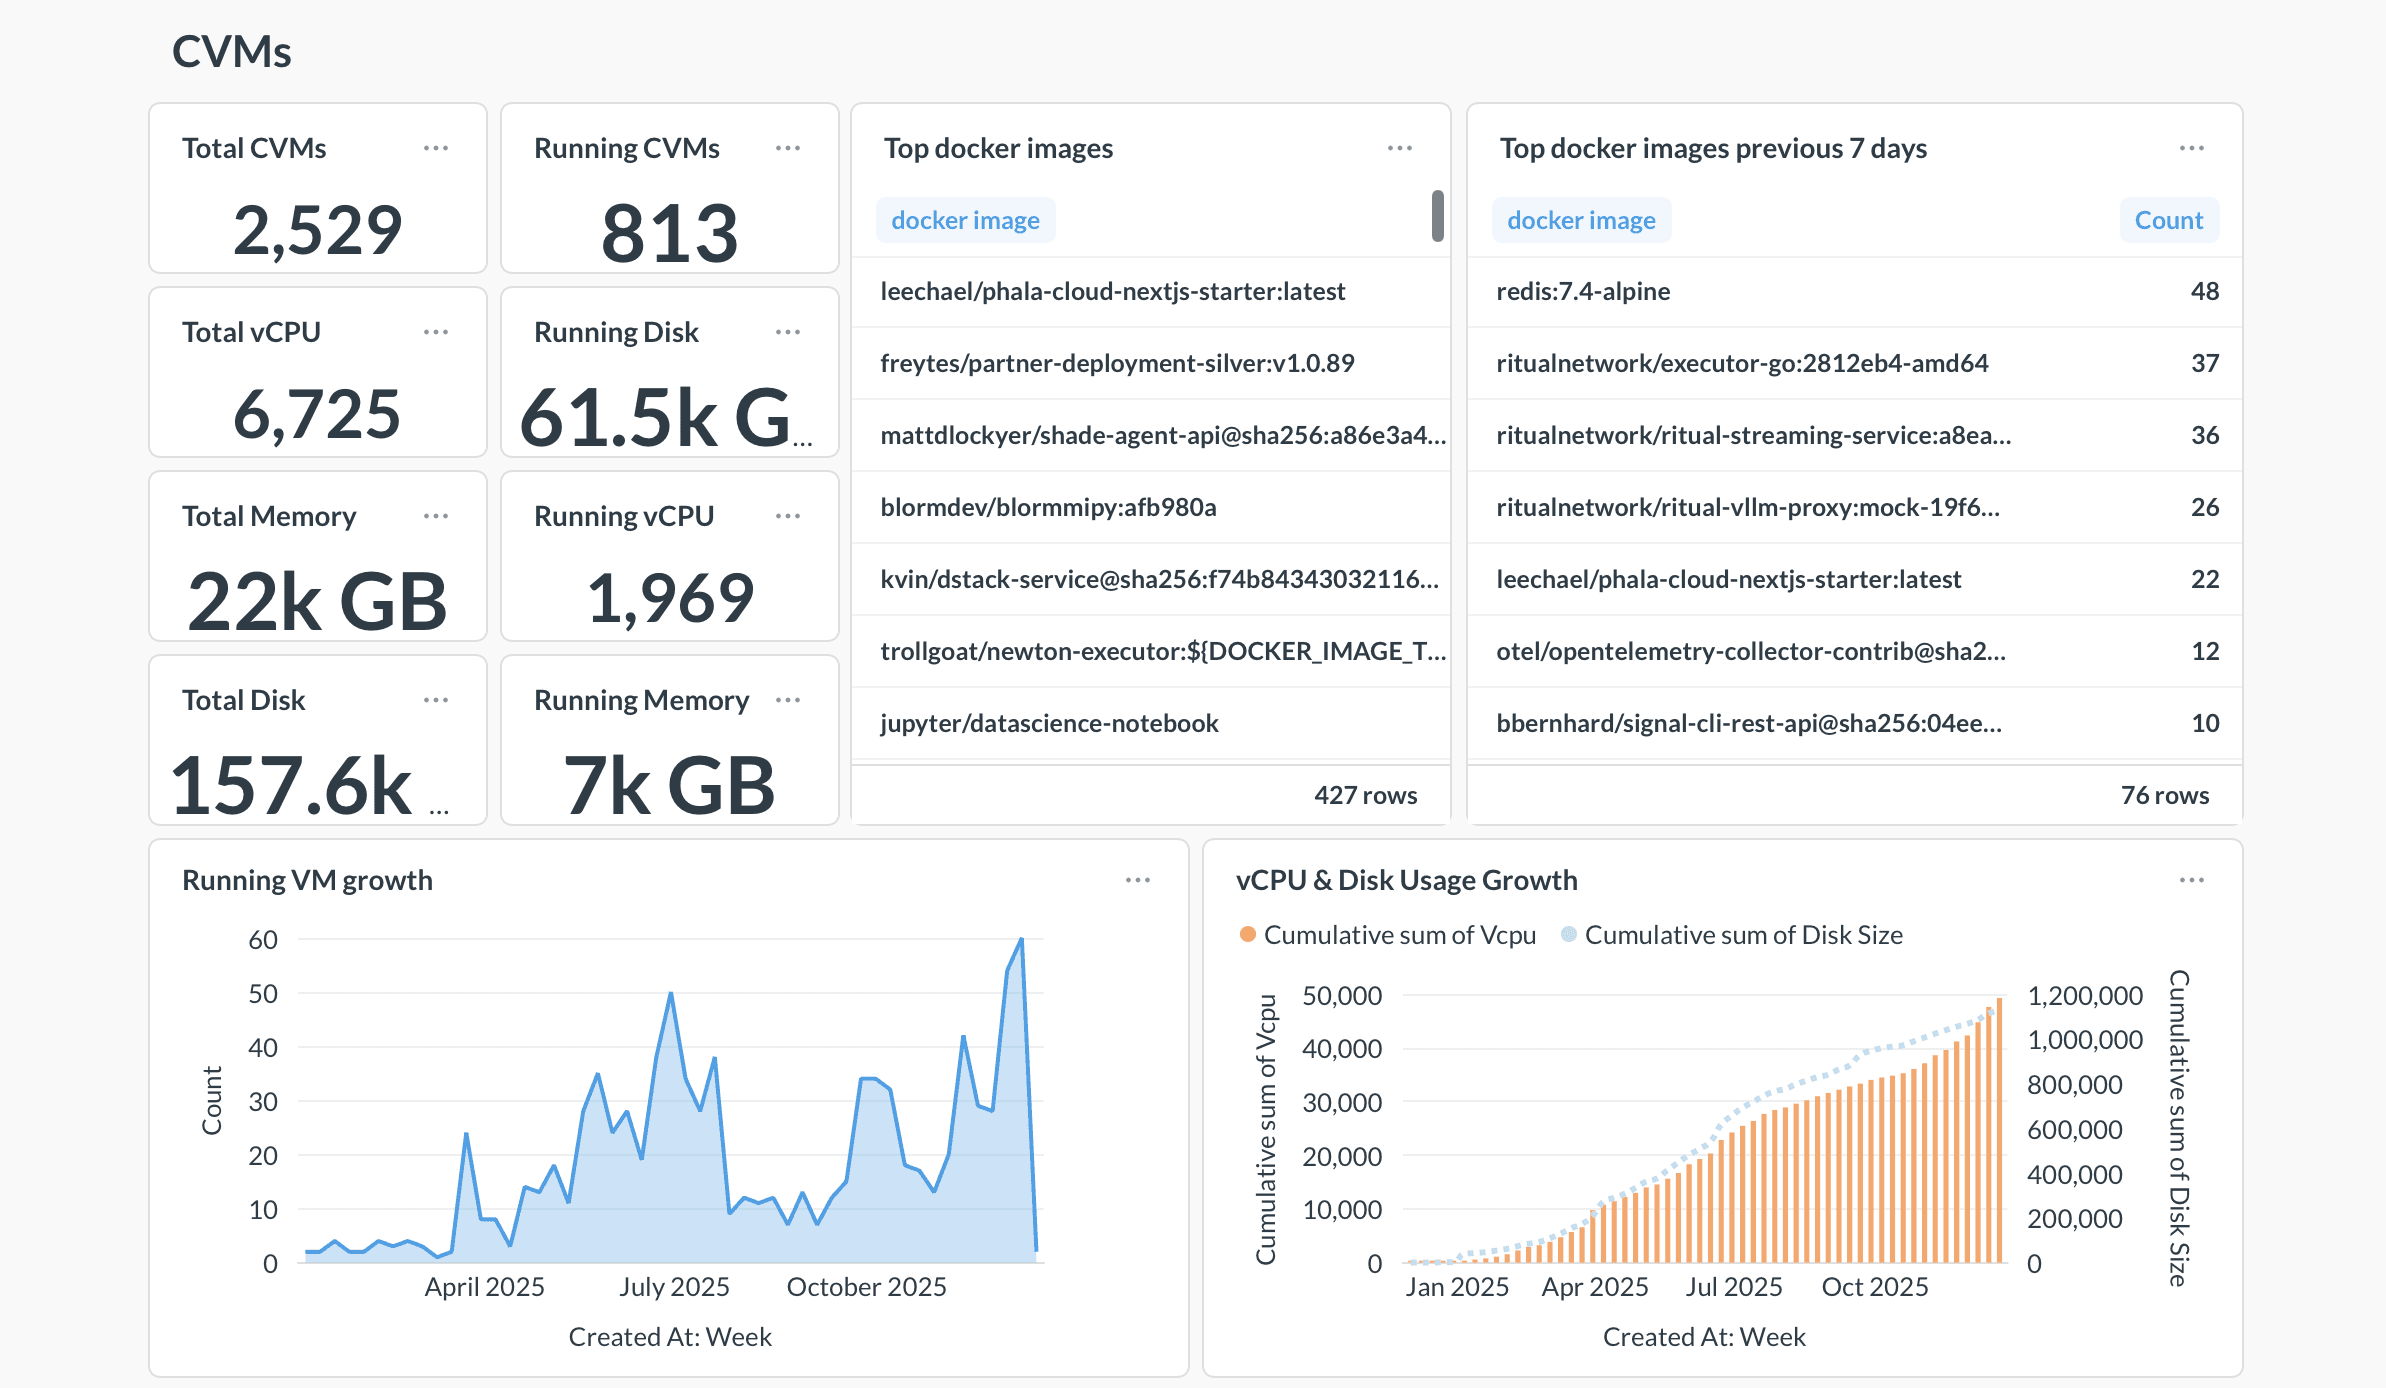This screenshot has width=2386, height=1388.
Task: Open Total Disk card ellipsis menu
Action: [436, 700]
